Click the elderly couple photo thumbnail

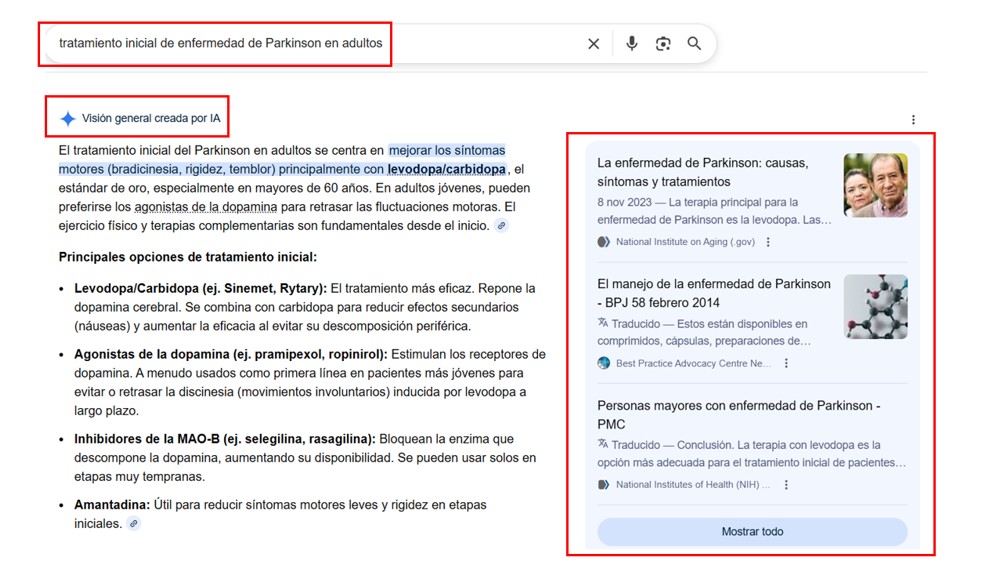pos(875,185)
